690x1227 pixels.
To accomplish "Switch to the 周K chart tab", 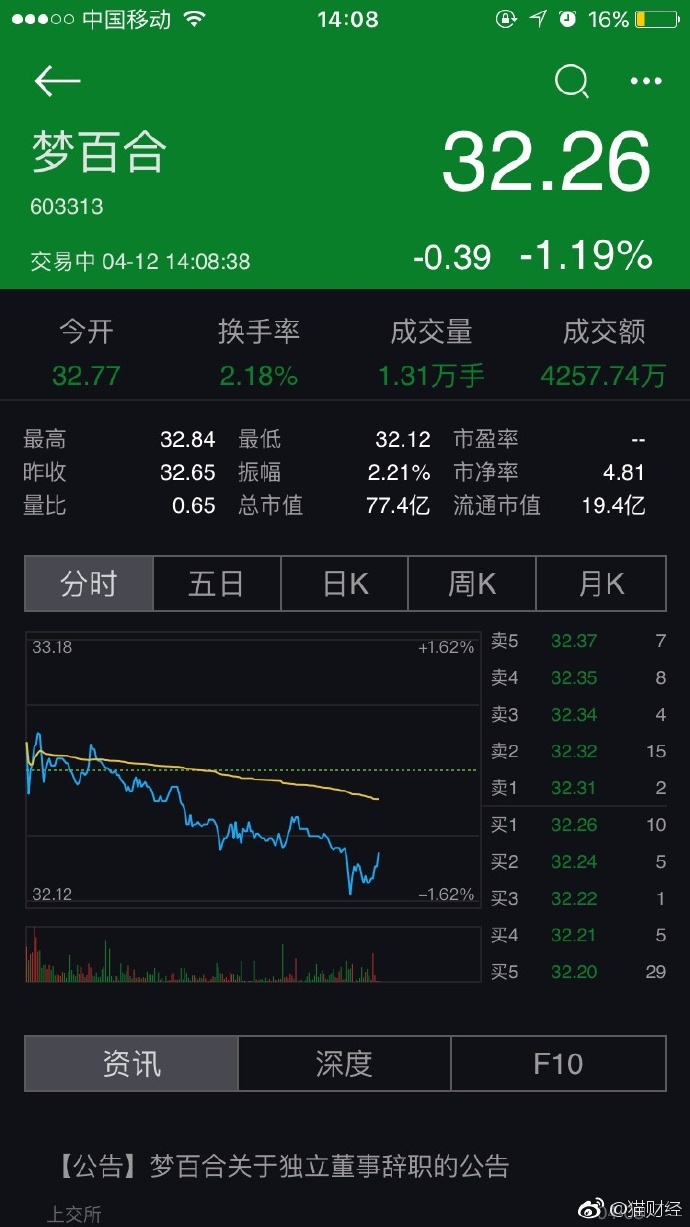I will pos(472,584).
